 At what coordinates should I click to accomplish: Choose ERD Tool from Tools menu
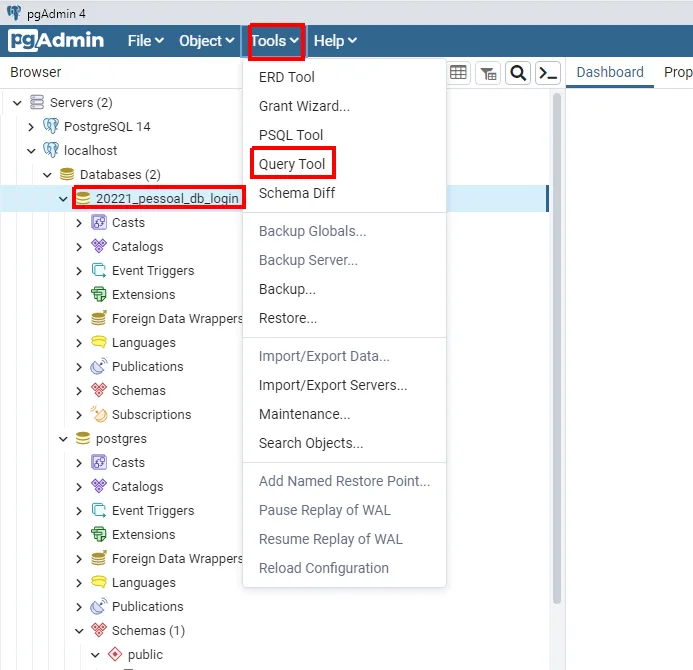pos(287,77)
